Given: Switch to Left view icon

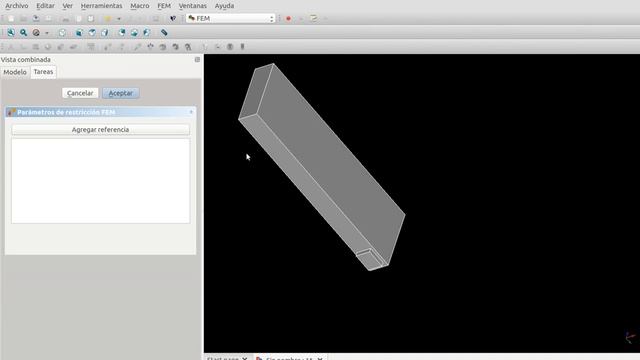Looking at the screenshot, I should (x=147, y=33).
